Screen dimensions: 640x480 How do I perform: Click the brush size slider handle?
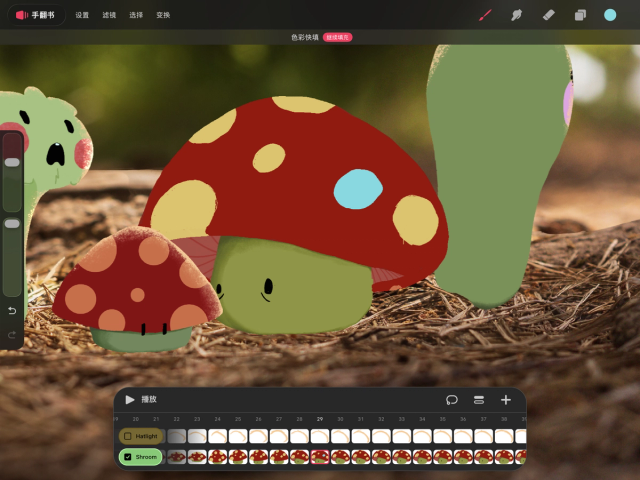click(x=12, y=162)
